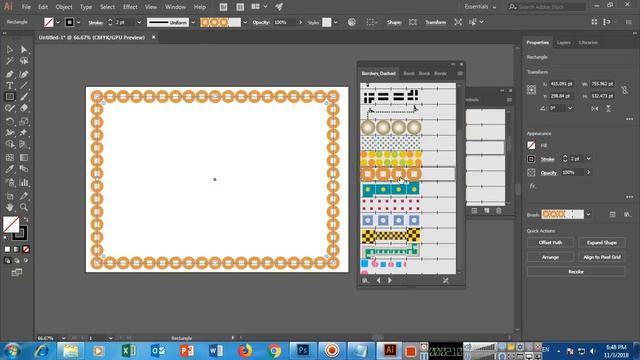
Task: Click the Expand Shape button
Action: point(602,242)
